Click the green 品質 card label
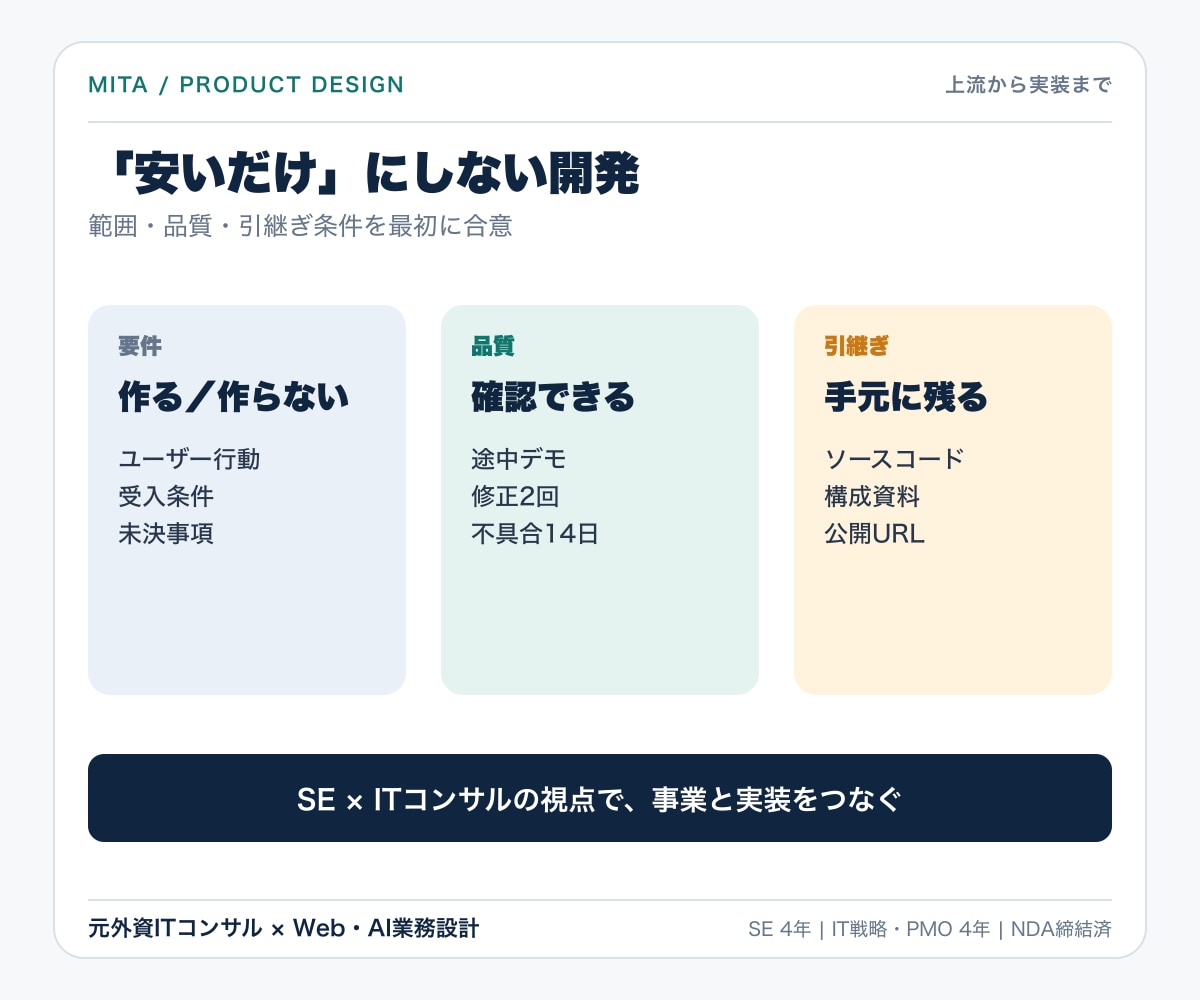1200x1000 pixels. click(493, 346)
